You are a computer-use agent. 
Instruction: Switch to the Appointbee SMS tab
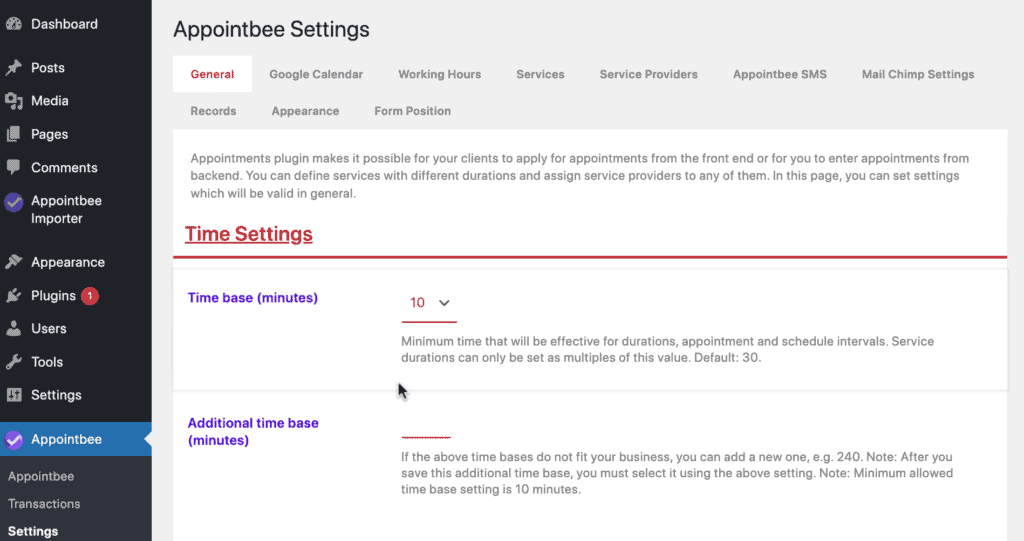pyautogui.click(x=780, y=74)
